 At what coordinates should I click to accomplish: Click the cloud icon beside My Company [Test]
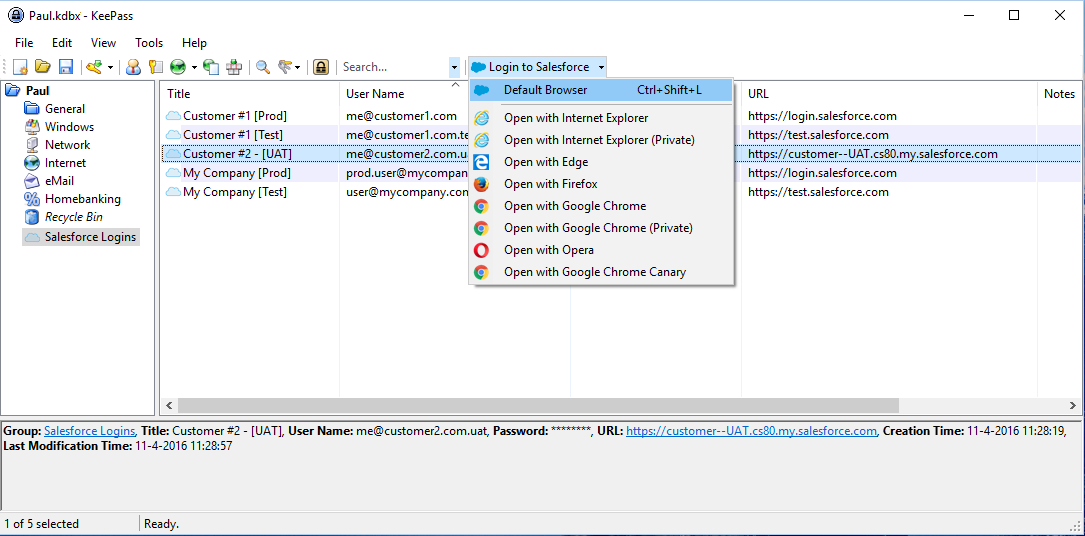click(x=173, y=192)
